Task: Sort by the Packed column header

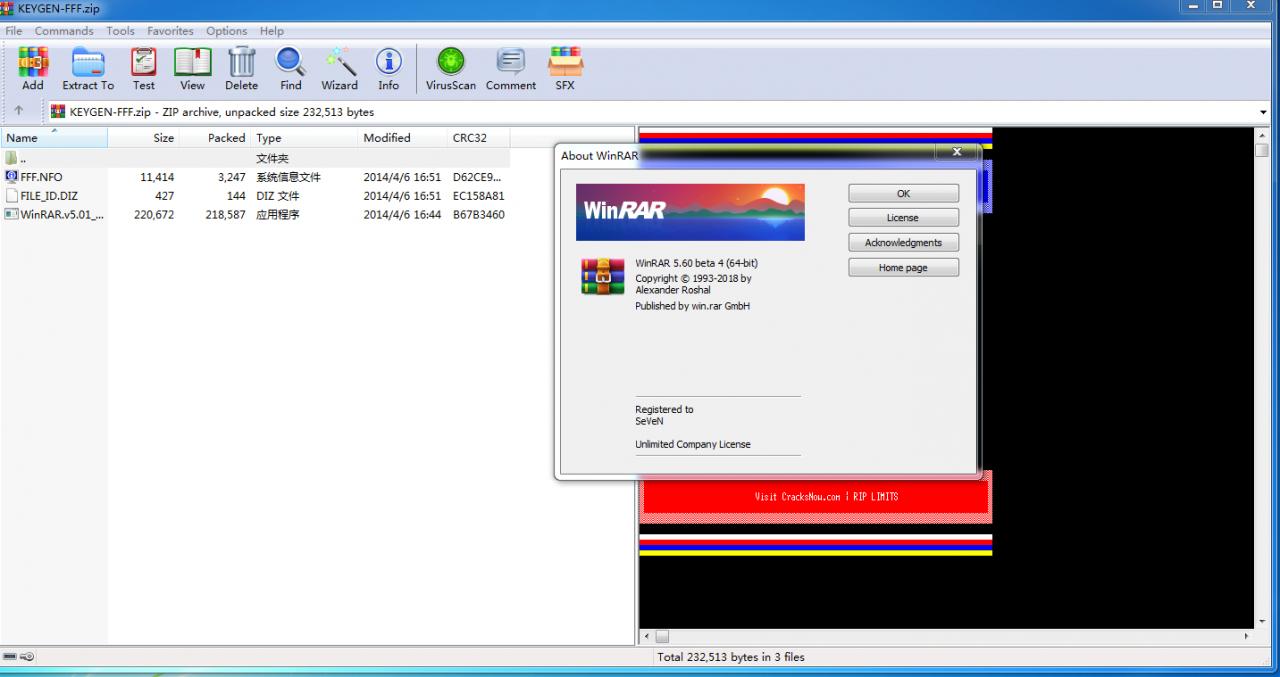Action: (214, 138)
